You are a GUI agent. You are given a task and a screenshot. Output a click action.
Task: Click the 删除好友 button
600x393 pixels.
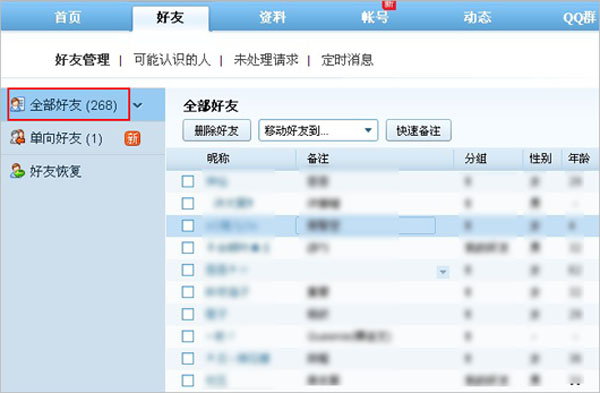217,130
